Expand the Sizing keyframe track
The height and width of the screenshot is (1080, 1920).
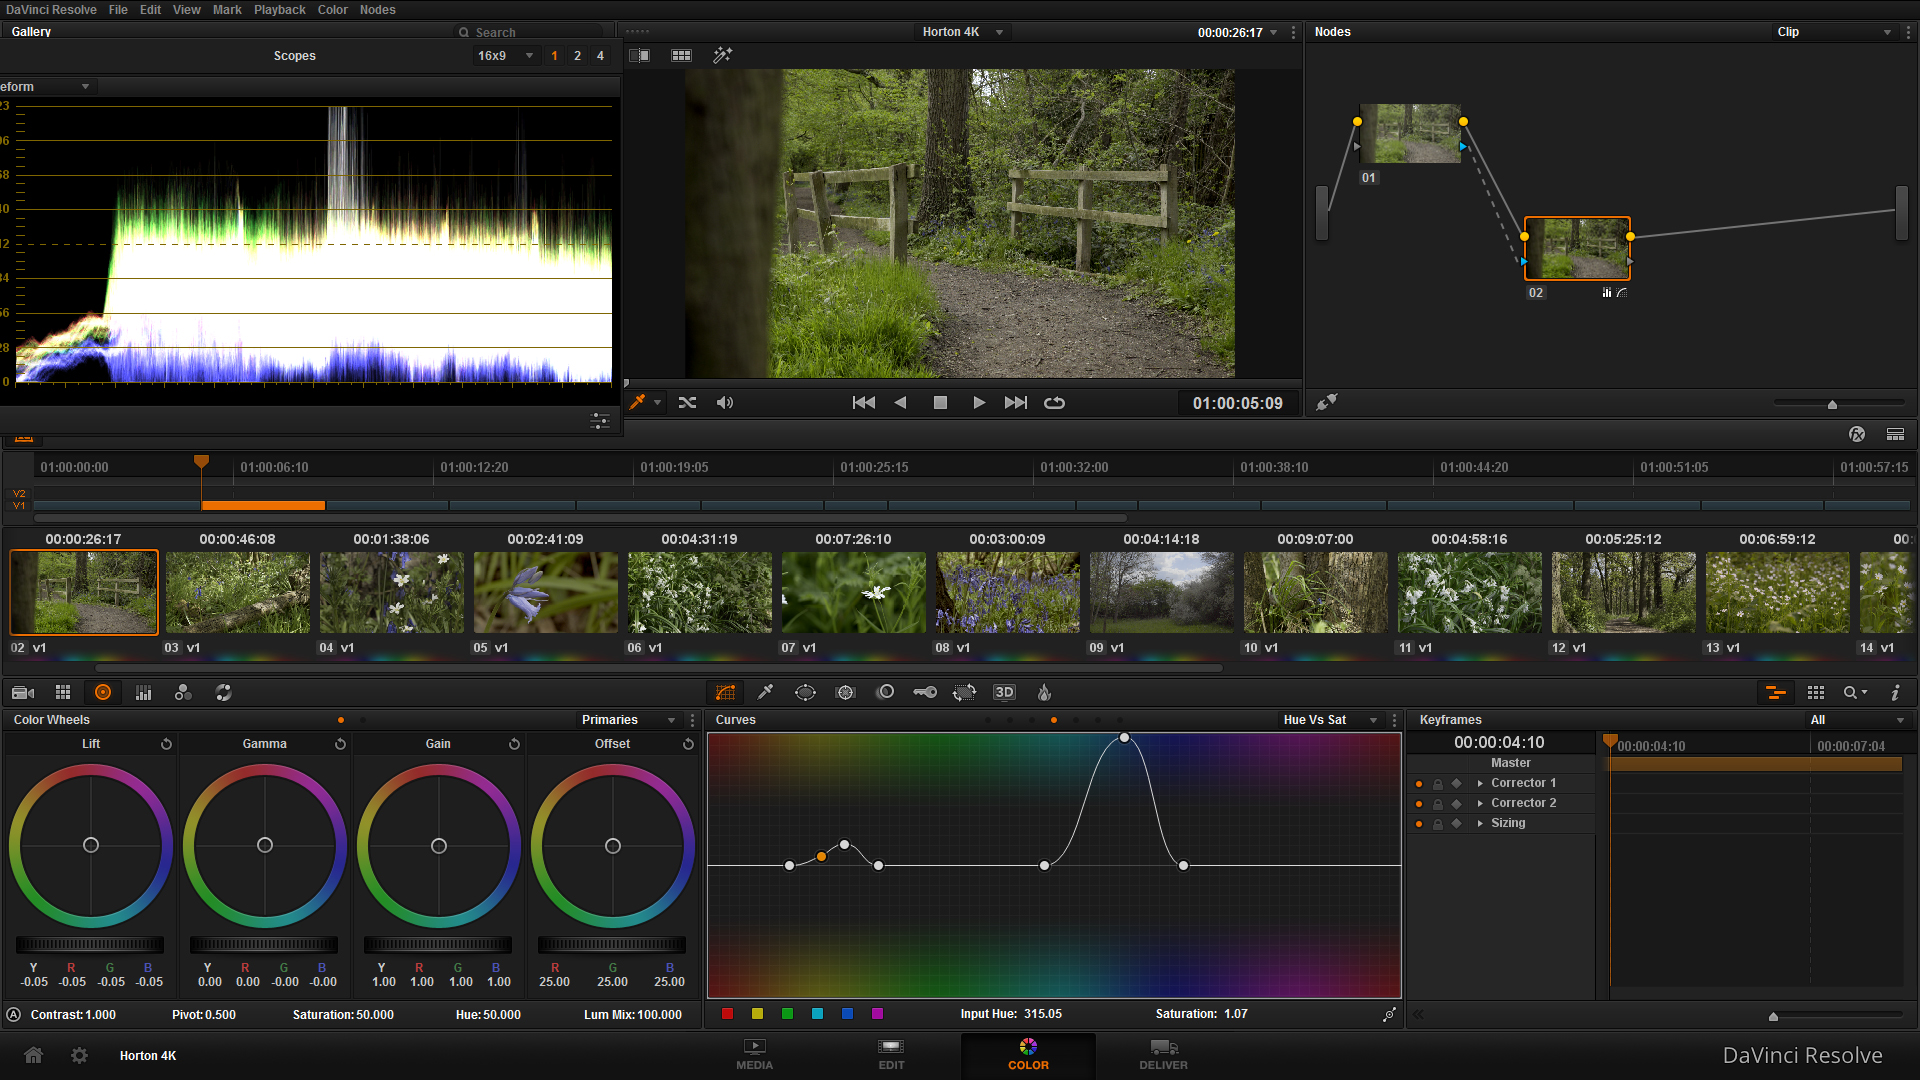[1480, 823]
